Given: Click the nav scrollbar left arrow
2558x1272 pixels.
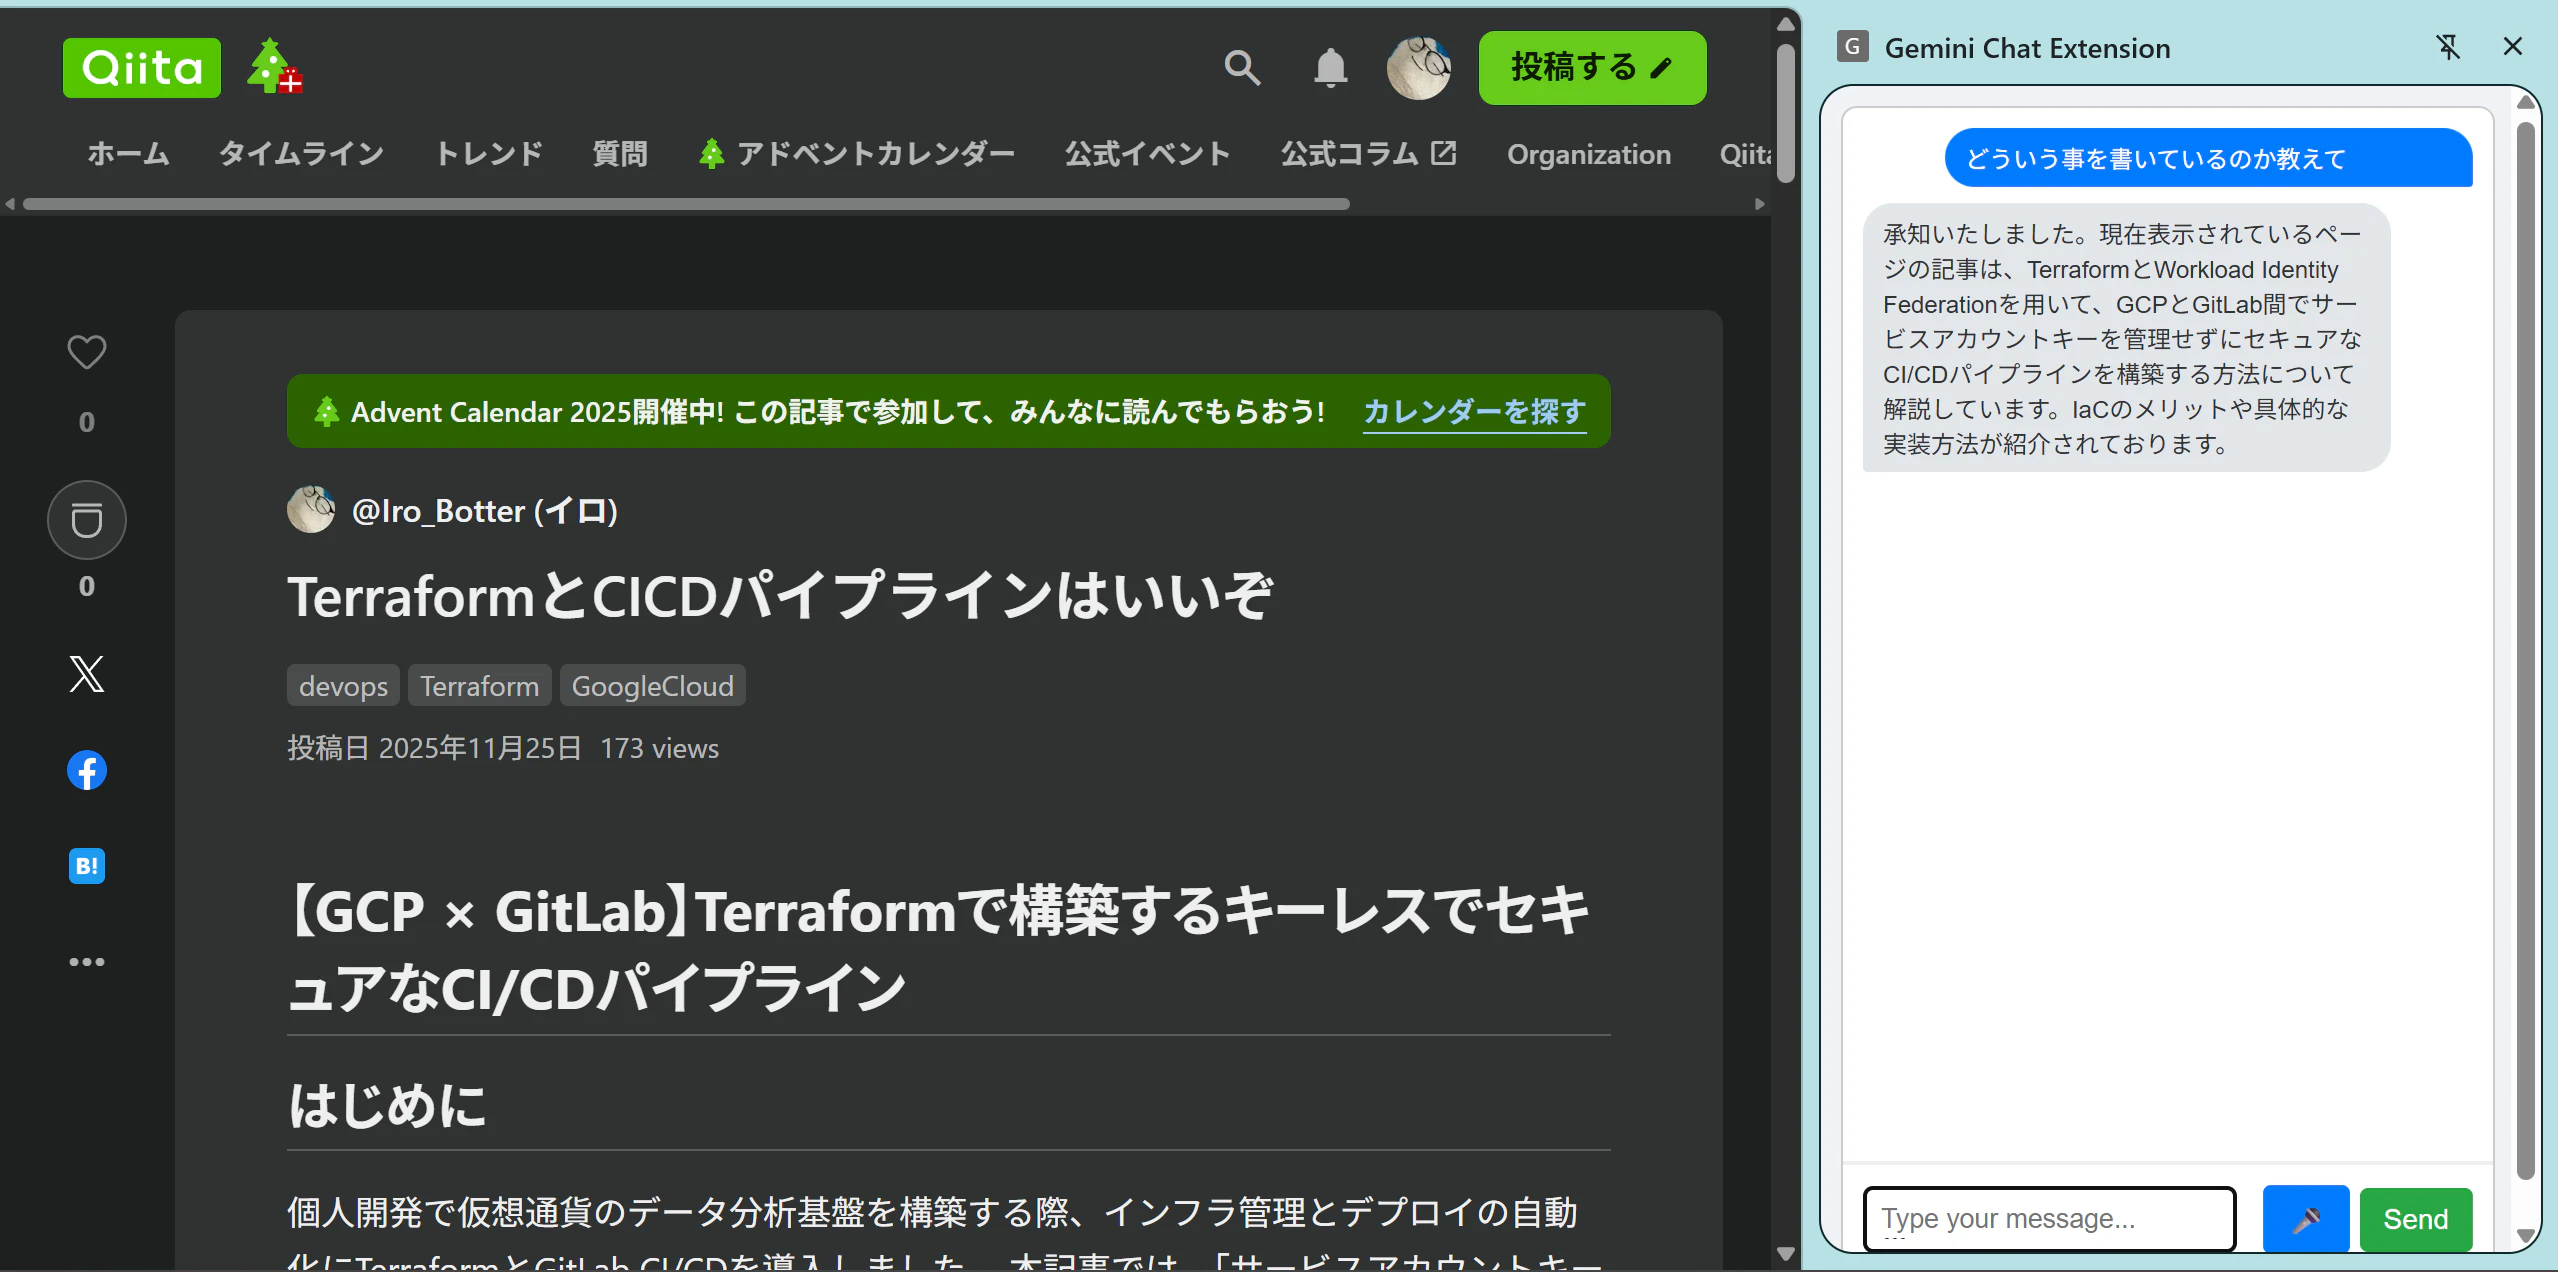Looking at the screenshot, I should [x=10, y=204].
